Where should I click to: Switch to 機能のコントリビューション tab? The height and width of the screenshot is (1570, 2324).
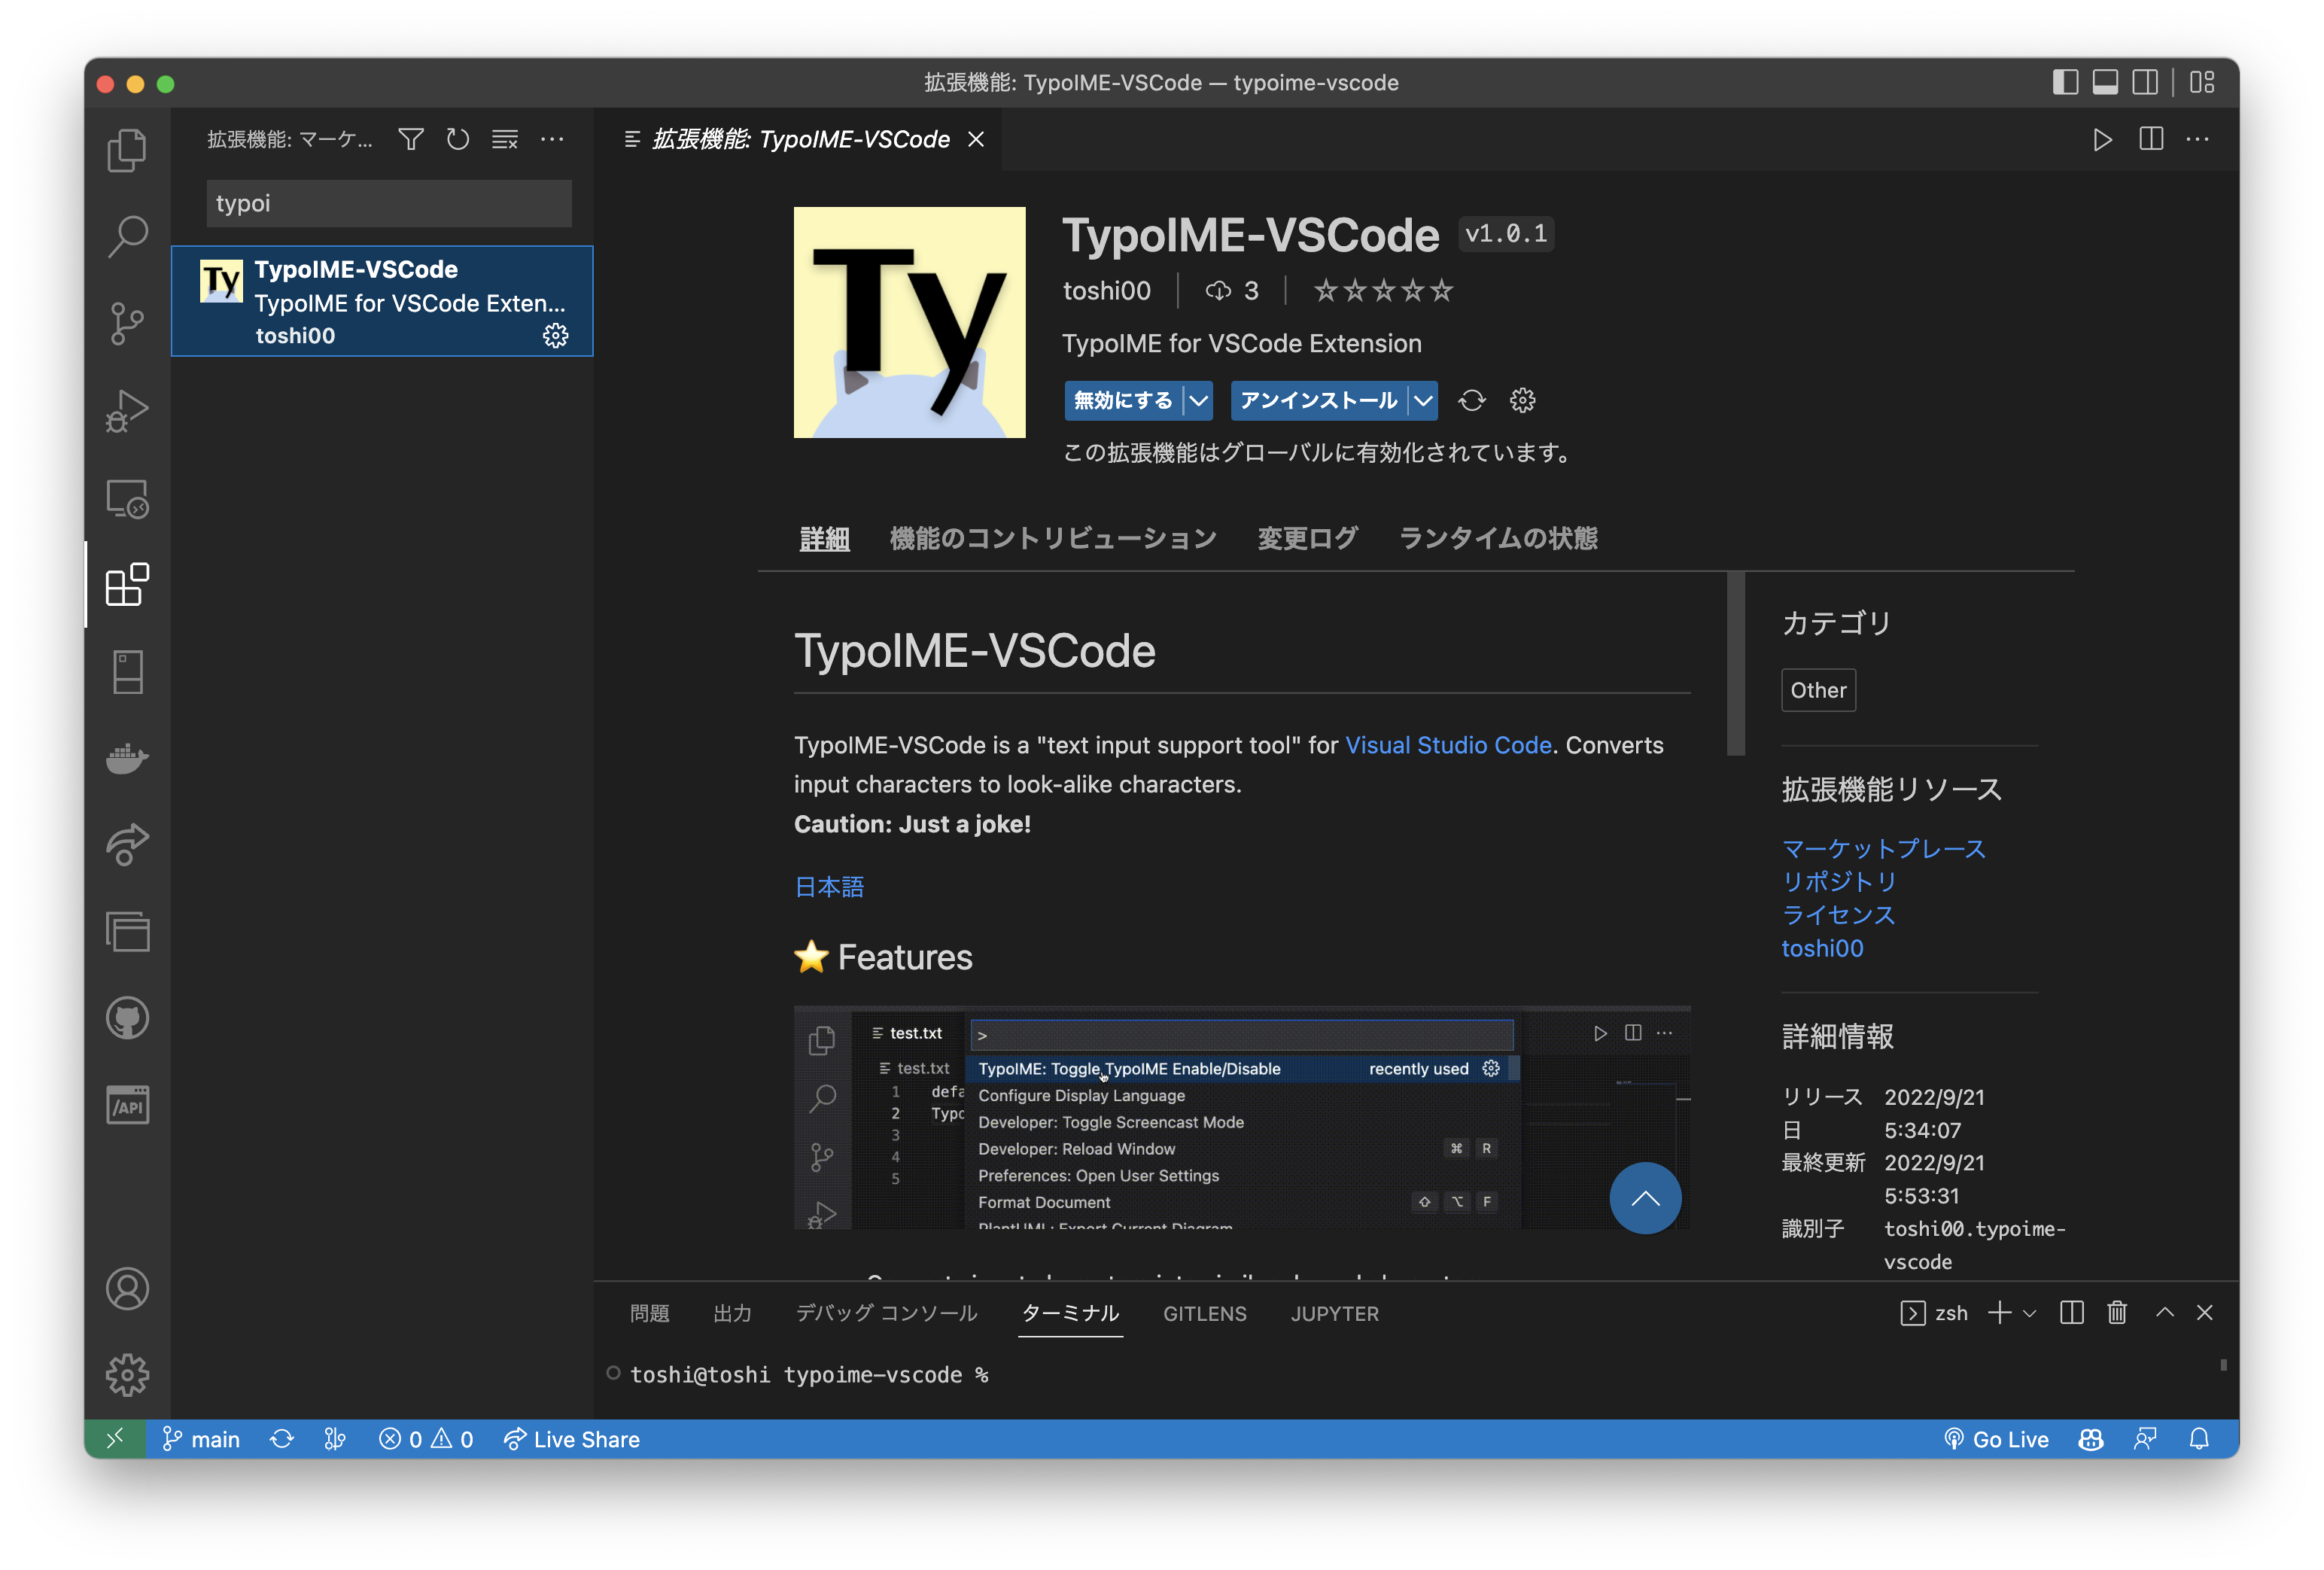(x=1053, y=539)
